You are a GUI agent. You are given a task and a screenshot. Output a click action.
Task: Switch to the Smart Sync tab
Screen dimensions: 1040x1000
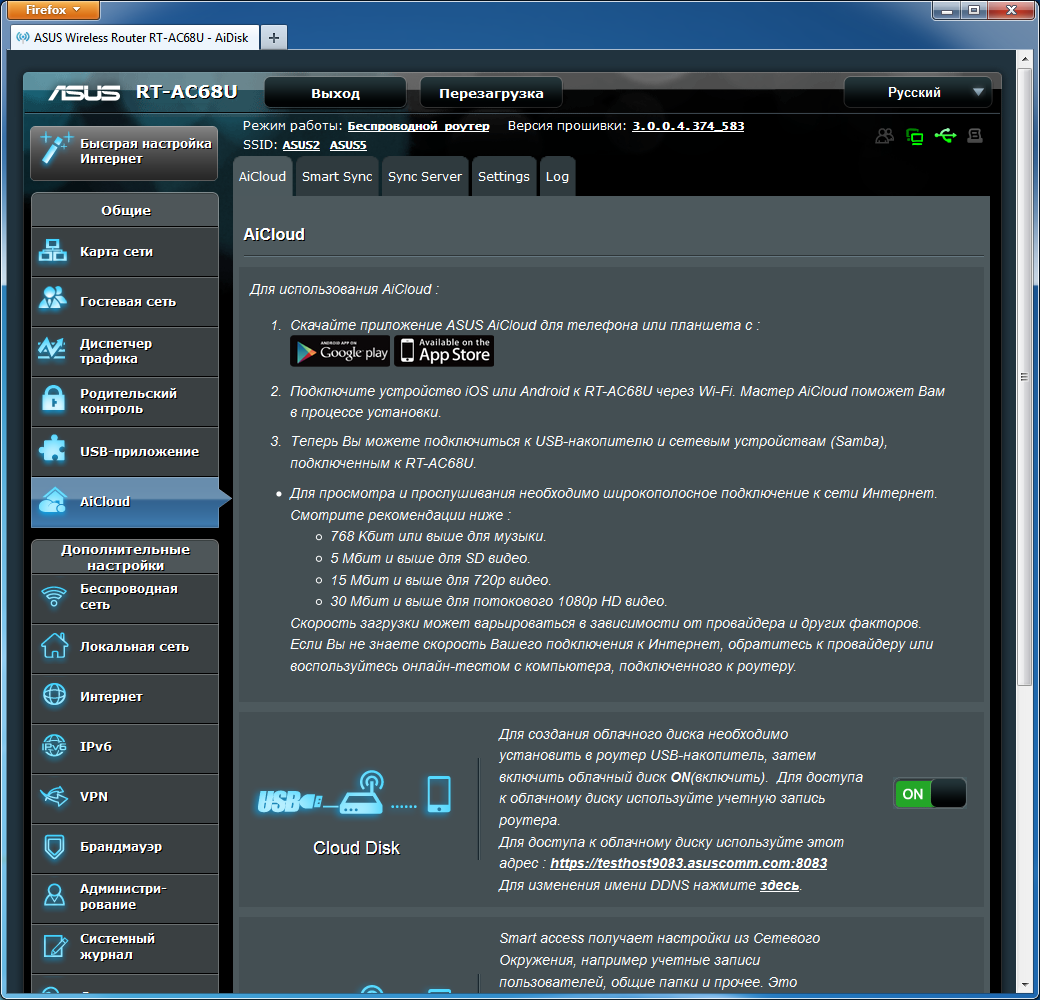(x=337, y=176)
